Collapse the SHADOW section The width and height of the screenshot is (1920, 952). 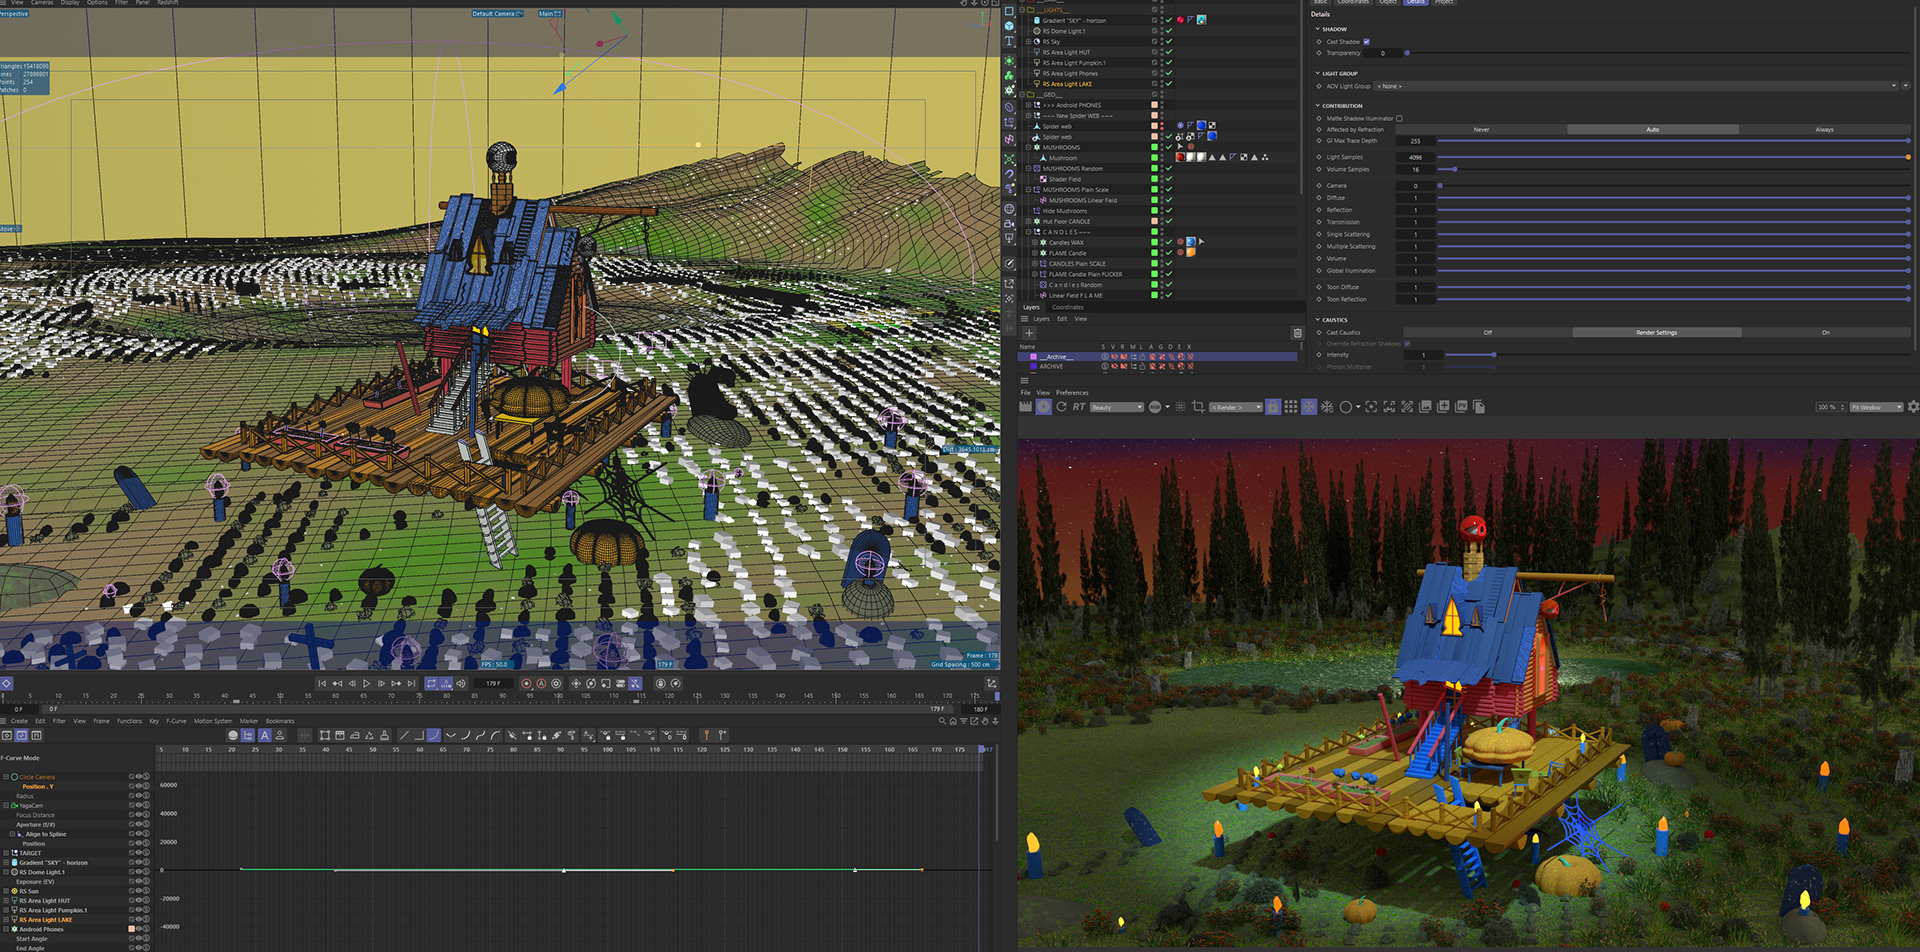pyautogui.click(x=1318, y=29)
